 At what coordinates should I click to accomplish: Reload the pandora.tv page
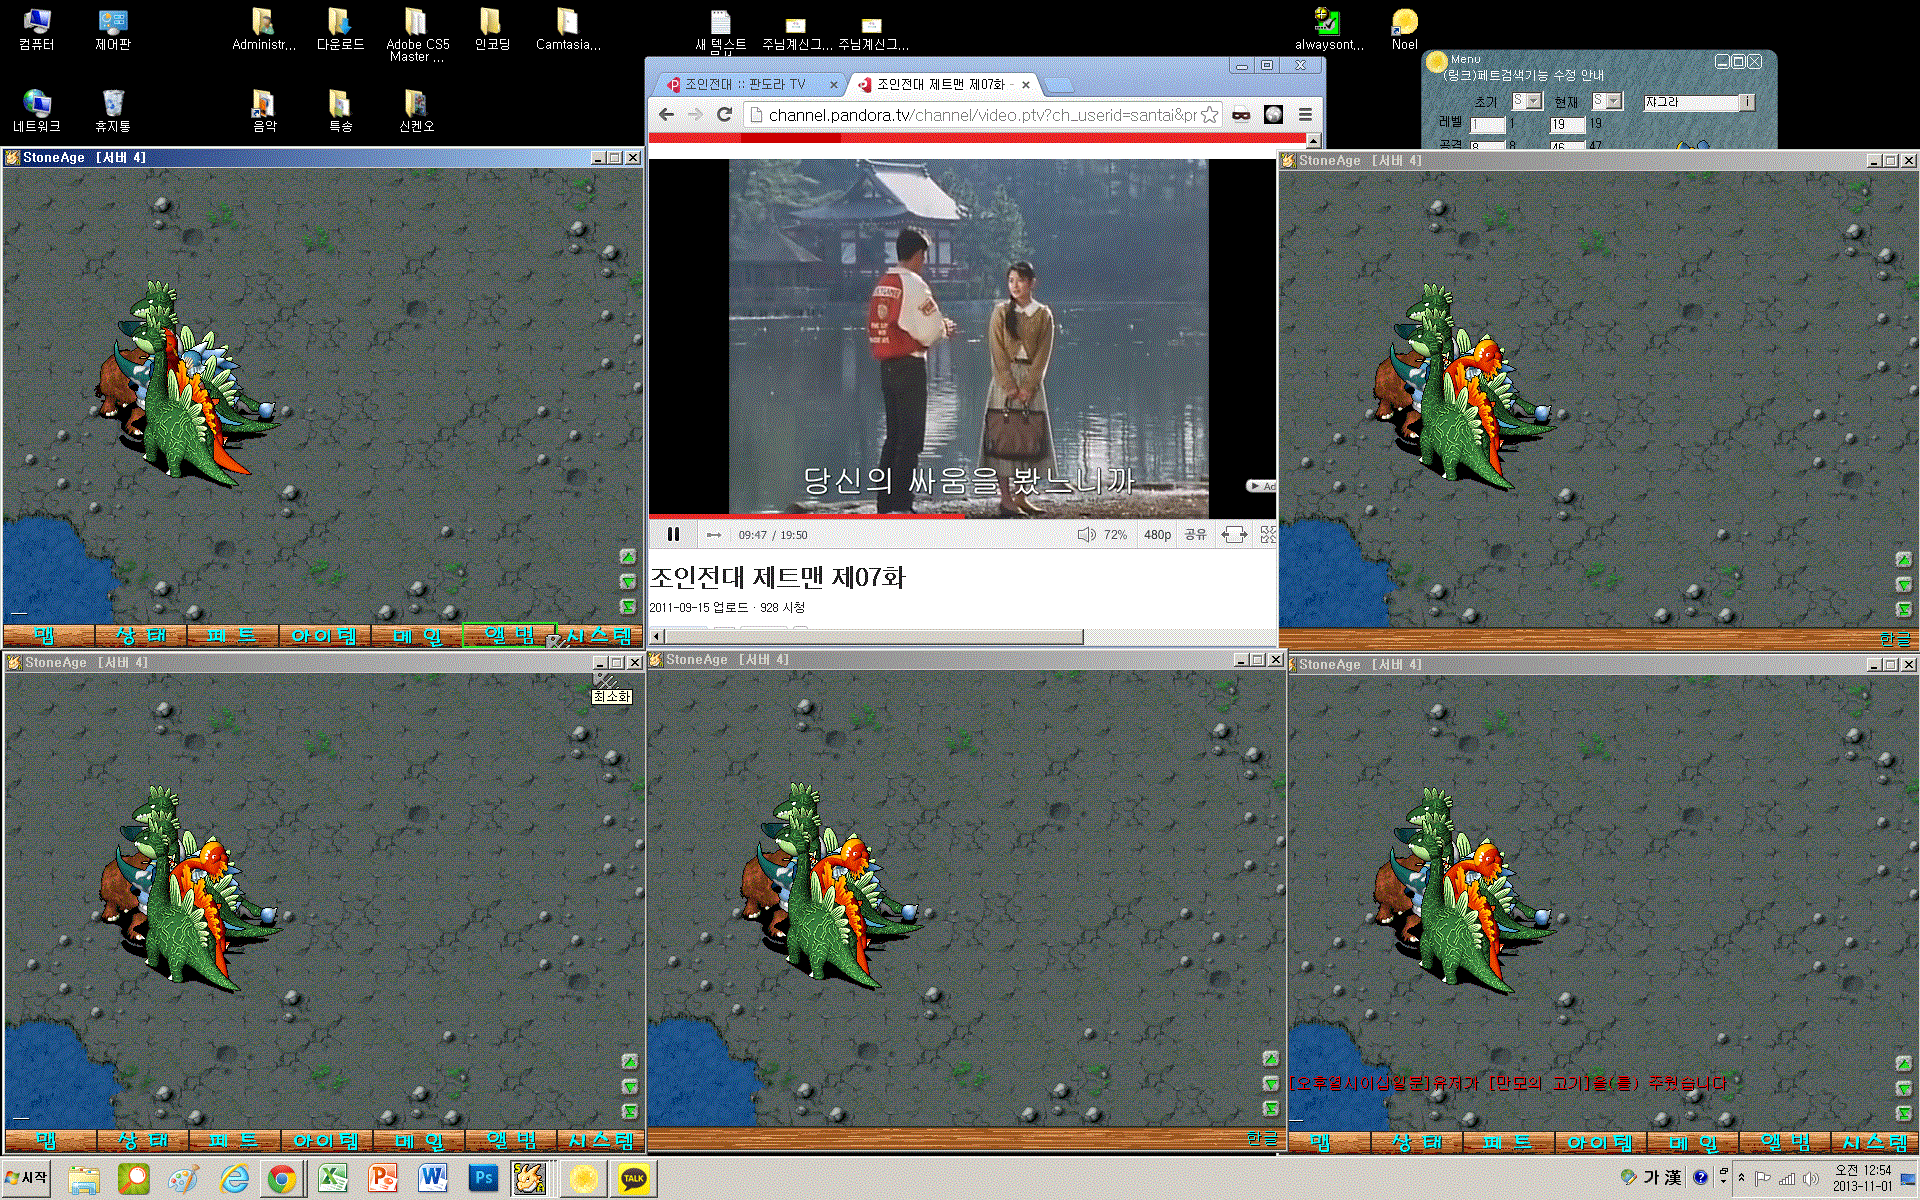click(725, 115)
